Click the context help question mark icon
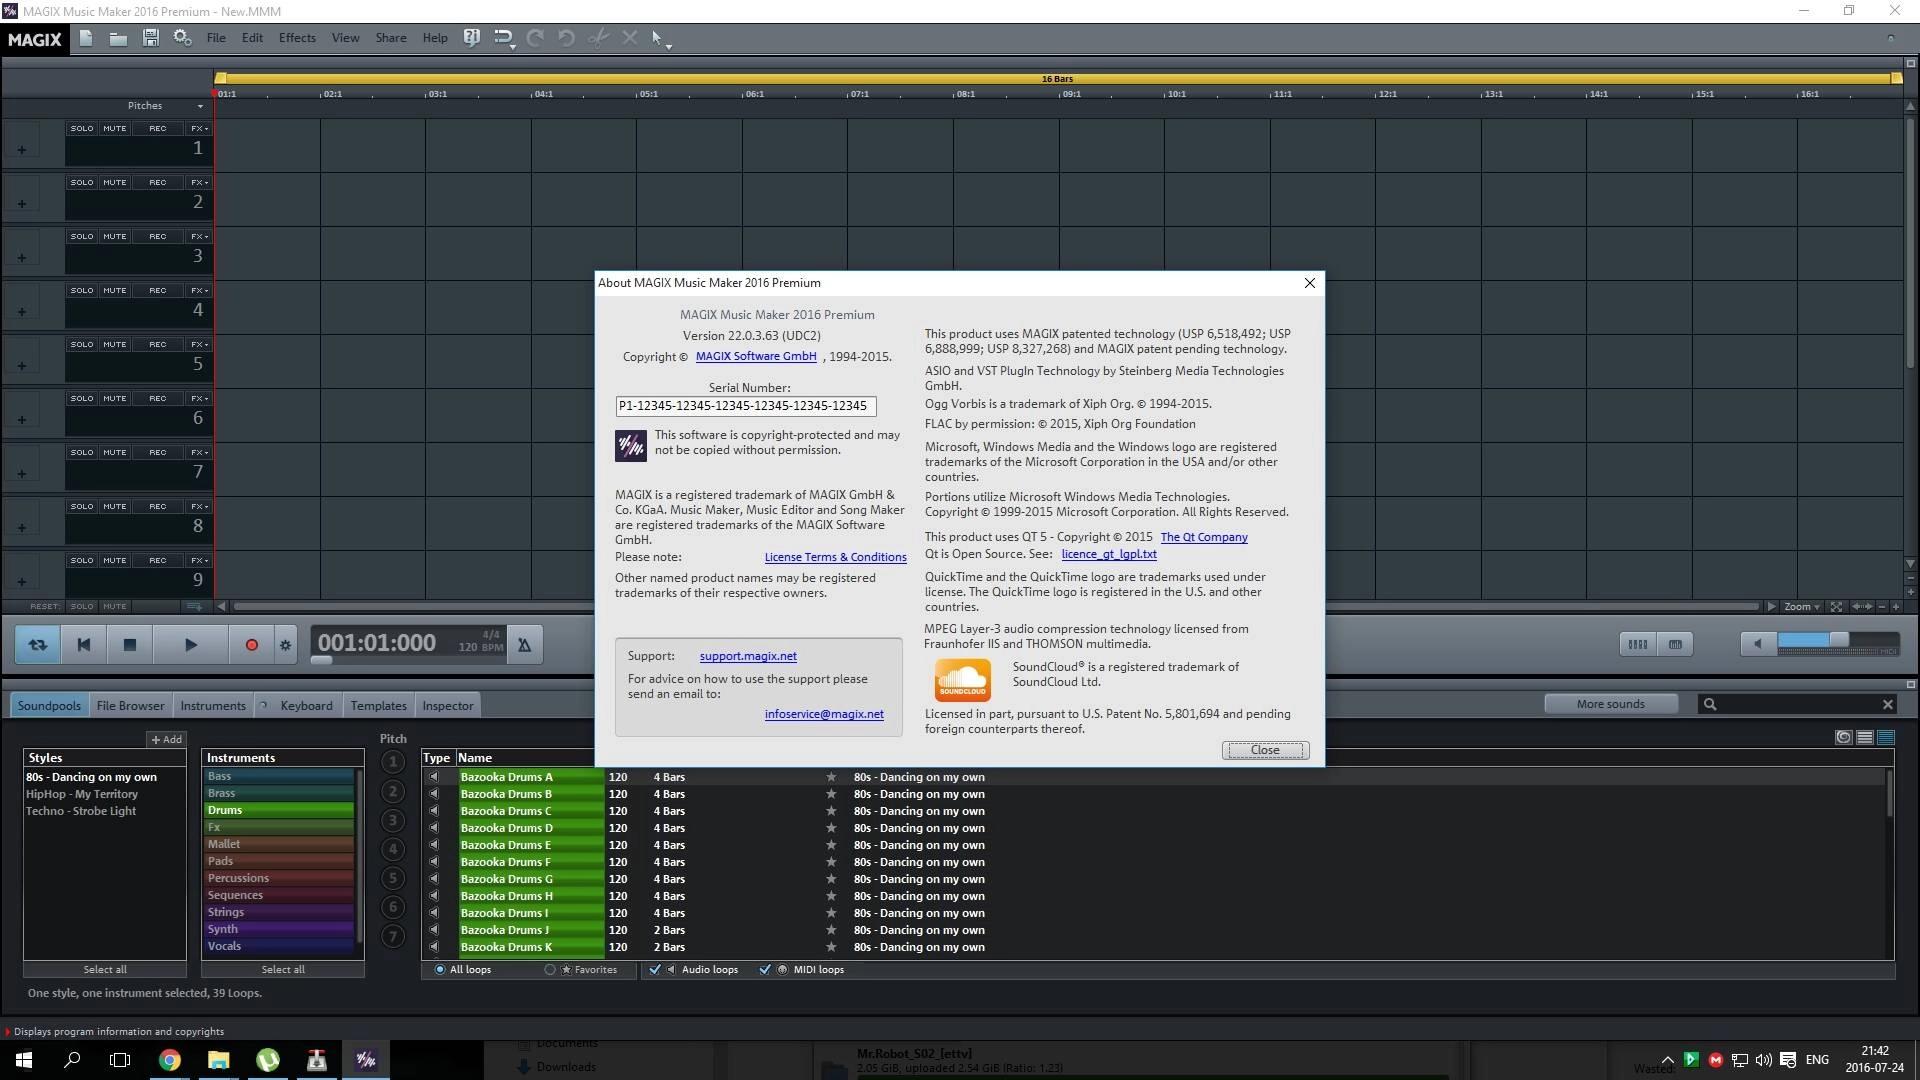Viewport: 1920px width, 1080px height. [x=472, y=38]
